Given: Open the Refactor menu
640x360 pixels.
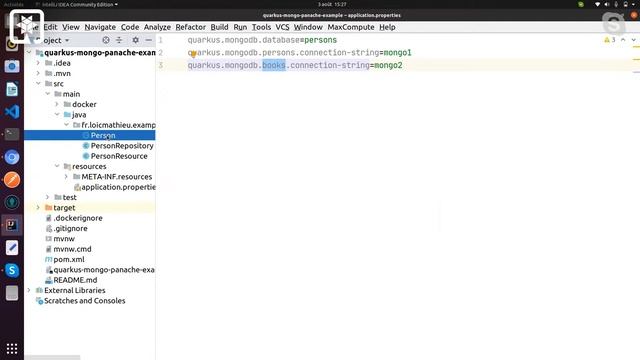Looking at the screenshot, I should tap(191, 27).
